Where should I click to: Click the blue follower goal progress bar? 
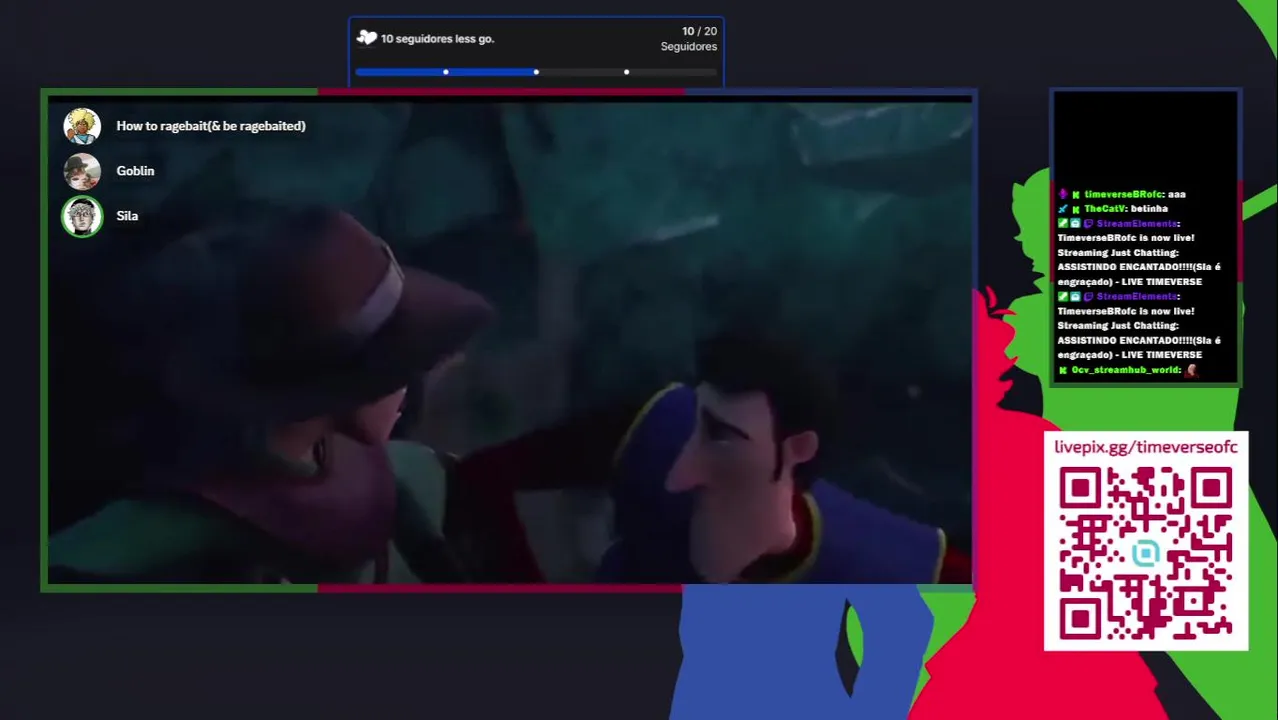536,72
